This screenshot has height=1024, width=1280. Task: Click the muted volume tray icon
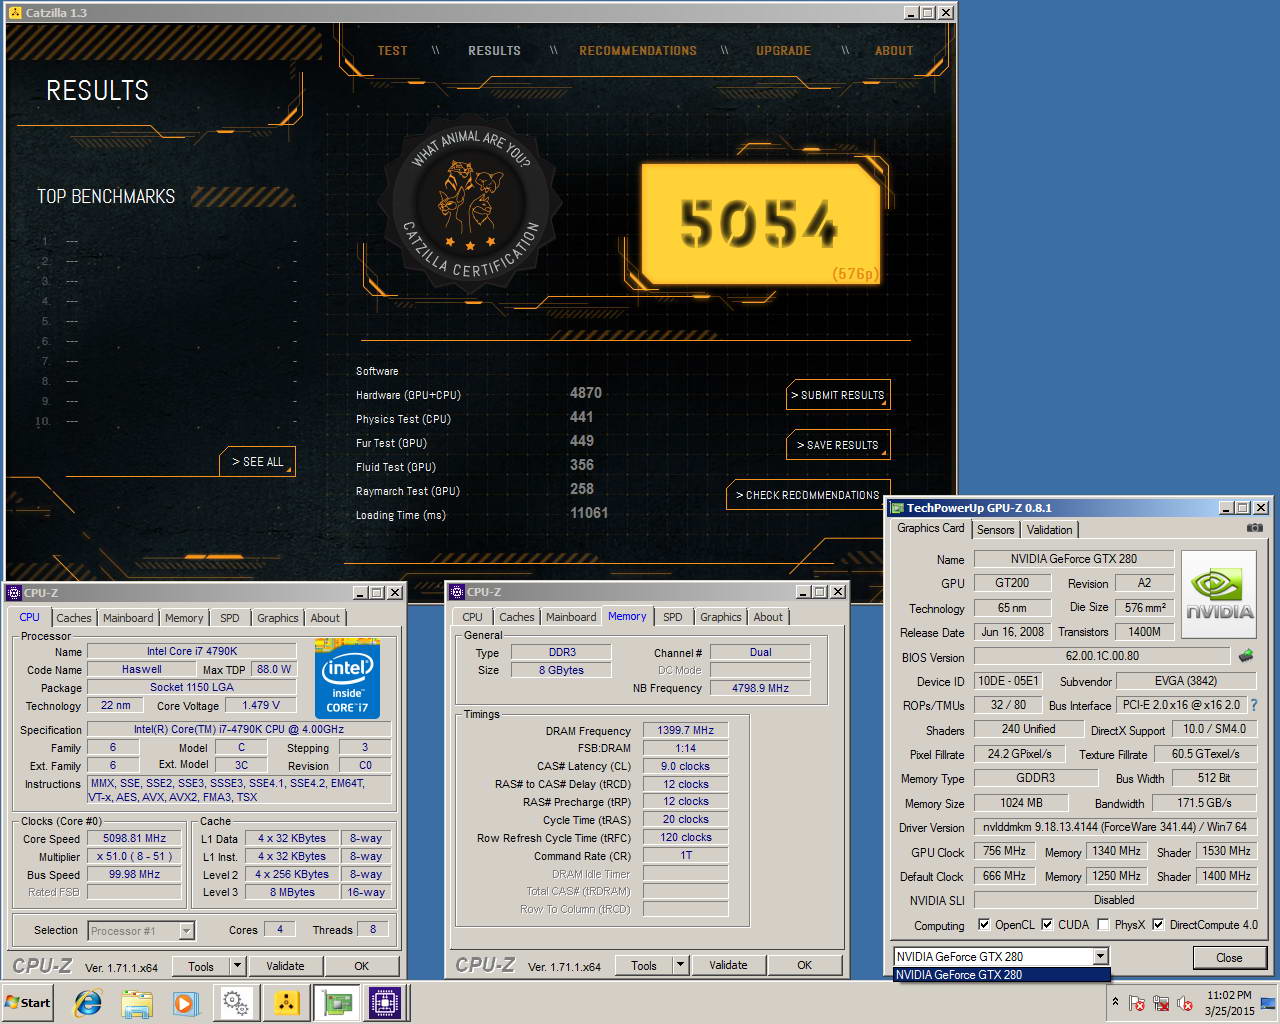1185,1003
